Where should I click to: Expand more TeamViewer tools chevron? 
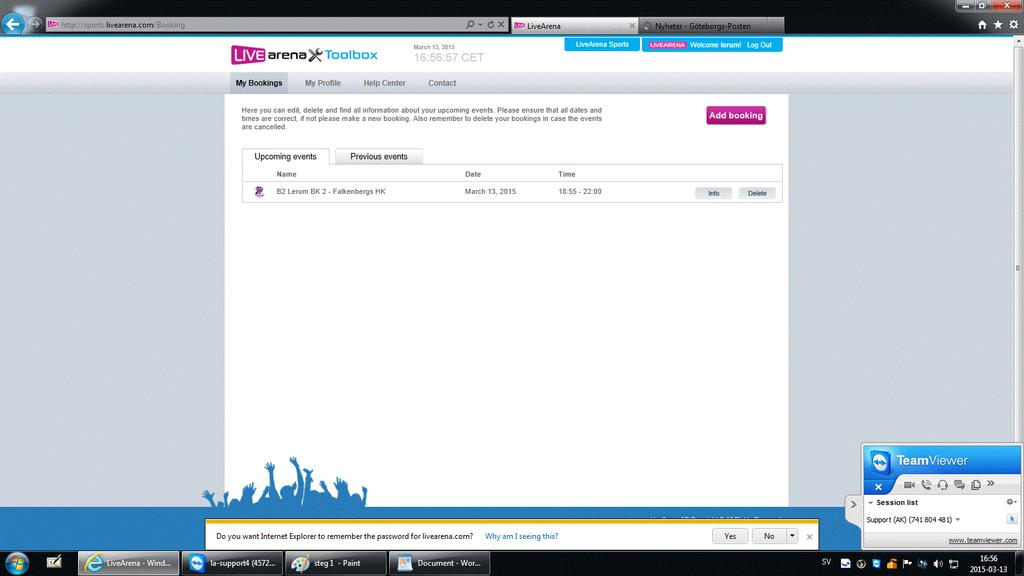pyautogui.click(x=991, y=484)
